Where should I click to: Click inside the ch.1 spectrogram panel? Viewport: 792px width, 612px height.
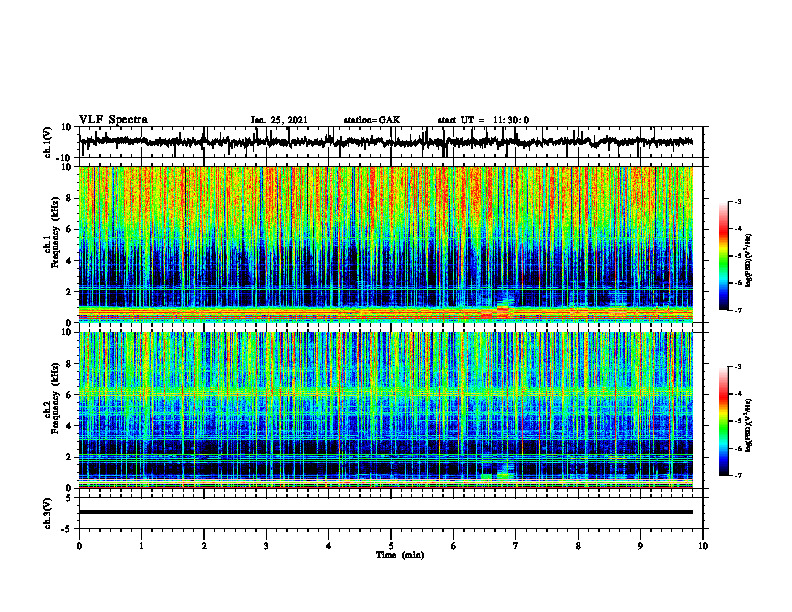(x=386, y=244)
